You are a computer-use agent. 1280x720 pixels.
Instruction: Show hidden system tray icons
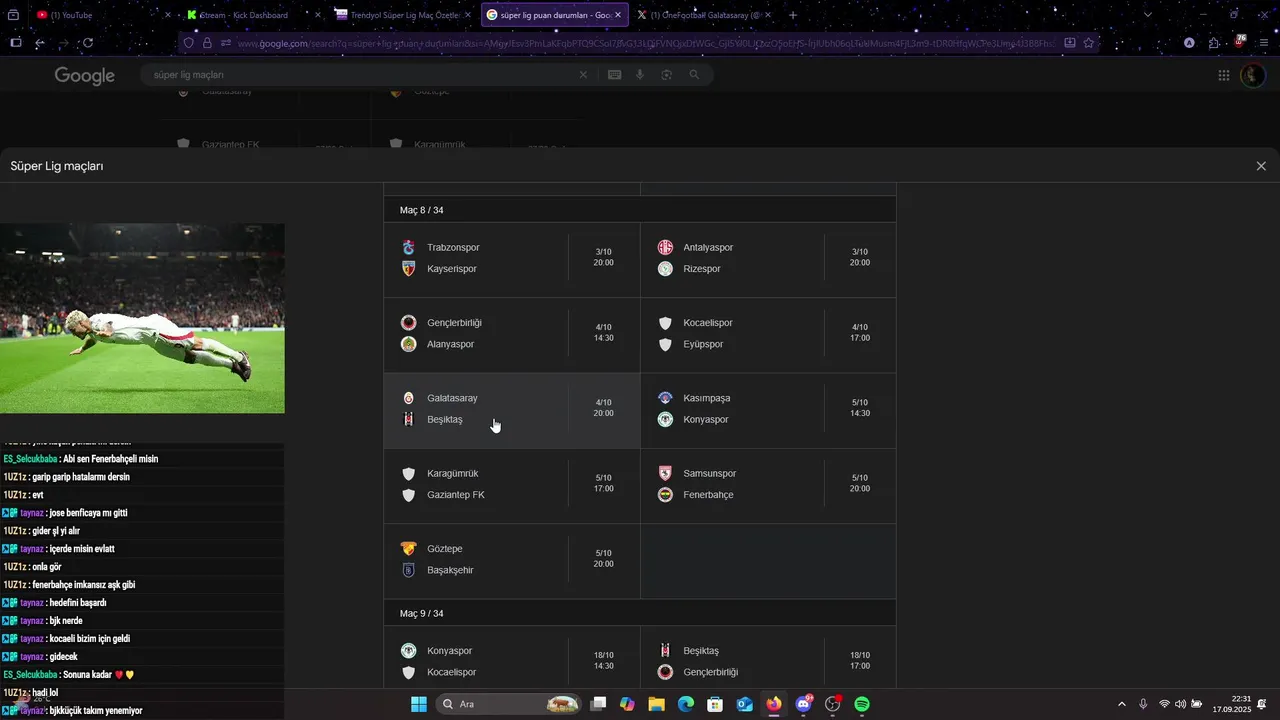click(x=1121, y=704)
